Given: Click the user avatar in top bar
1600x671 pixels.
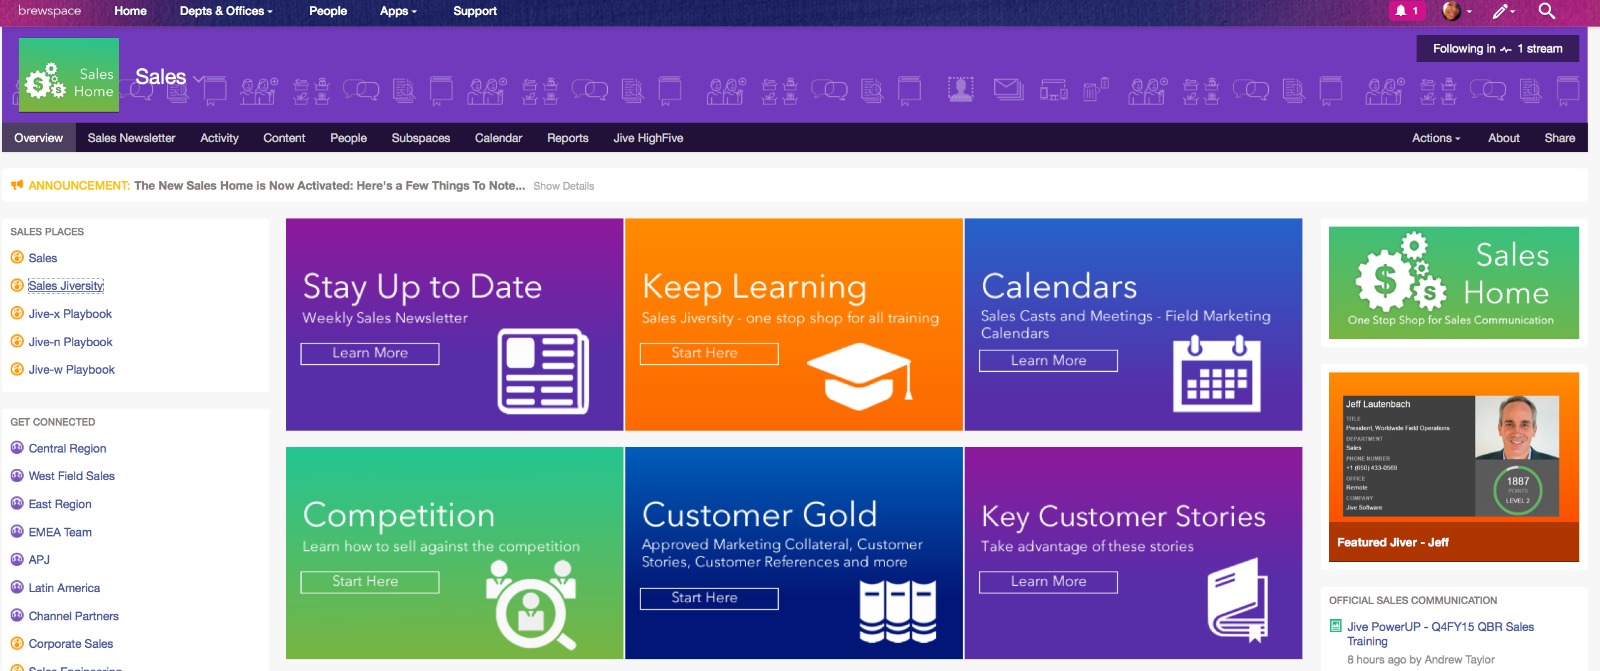Looking at the screenshot, I should pyautogui.click(x=1452, y=11).
